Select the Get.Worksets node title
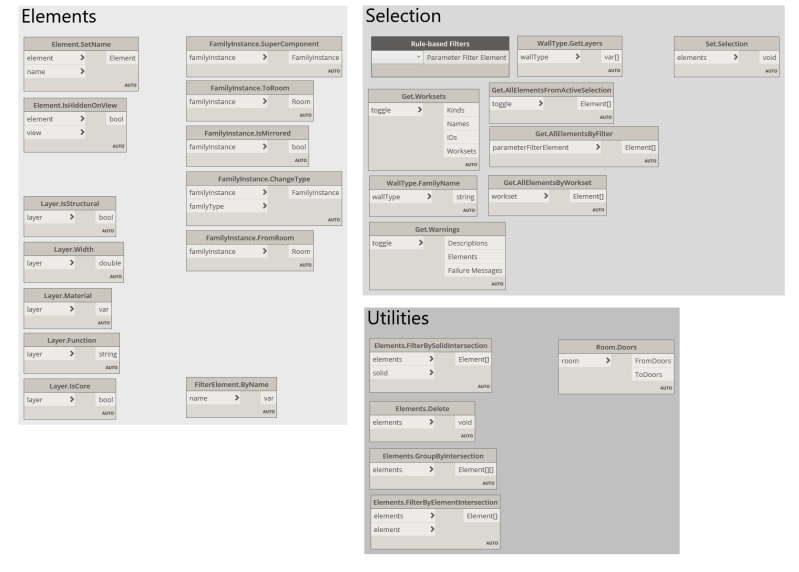The image size is (799, 572). (x=423, y=96)
